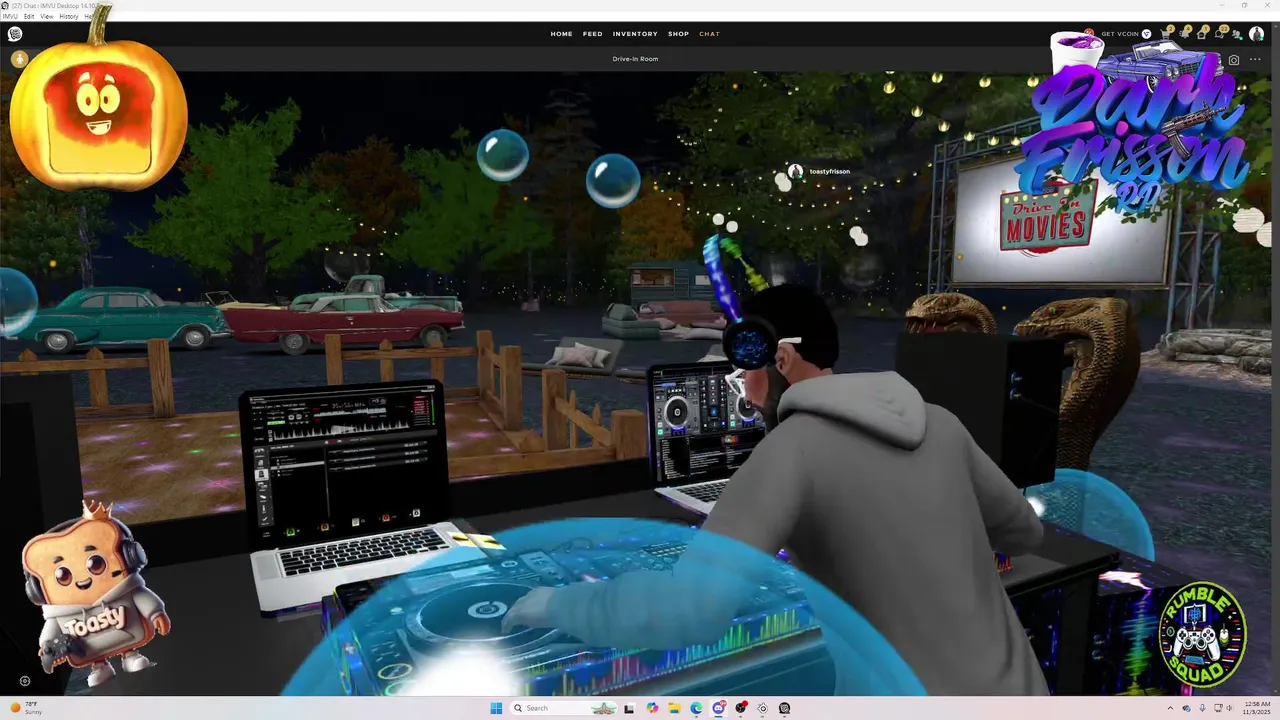This screenshot has width=1280, height=720.
Task: Open the friends list icon
Action: [x=1236, y=34]
